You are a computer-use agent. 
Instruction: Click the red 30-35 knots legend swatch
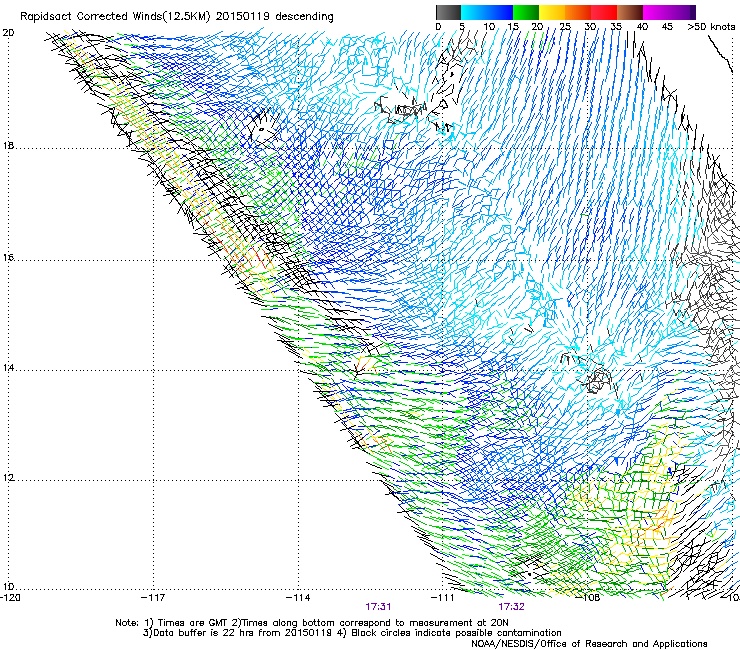click(604, 12)
